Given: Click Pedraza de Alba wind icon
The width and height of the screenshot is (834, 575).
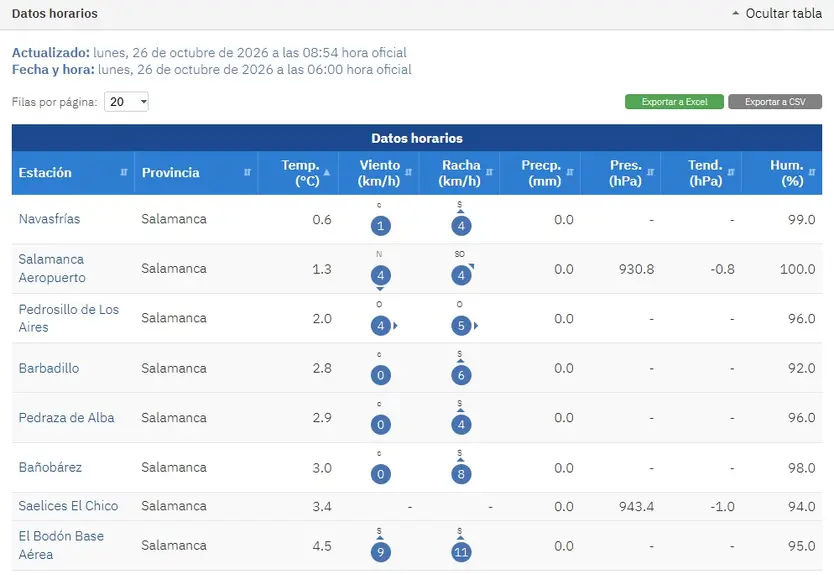Looking at the screenshot, I should [x=380, y=424].
